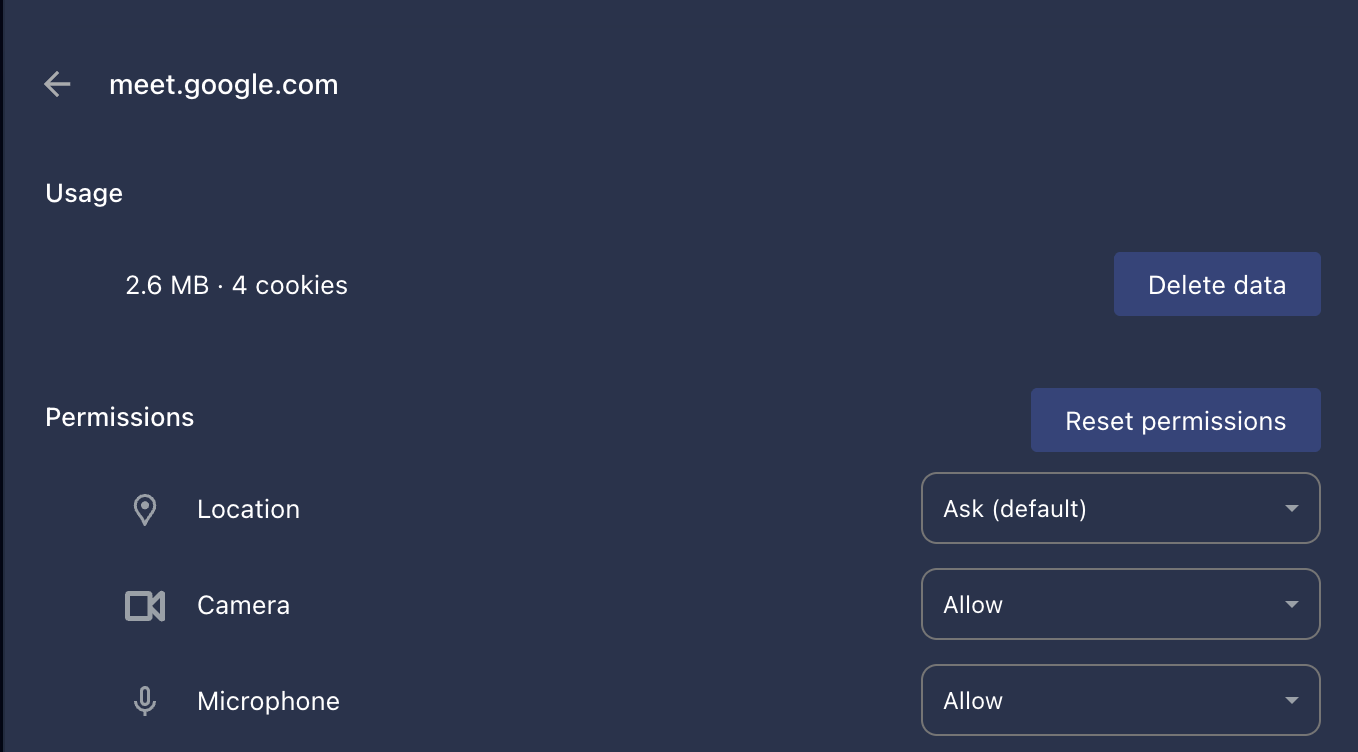1358x752 pixels.
Task: Click the dropdown arrow on Camera setting
Action: [x=1293, y=605]
